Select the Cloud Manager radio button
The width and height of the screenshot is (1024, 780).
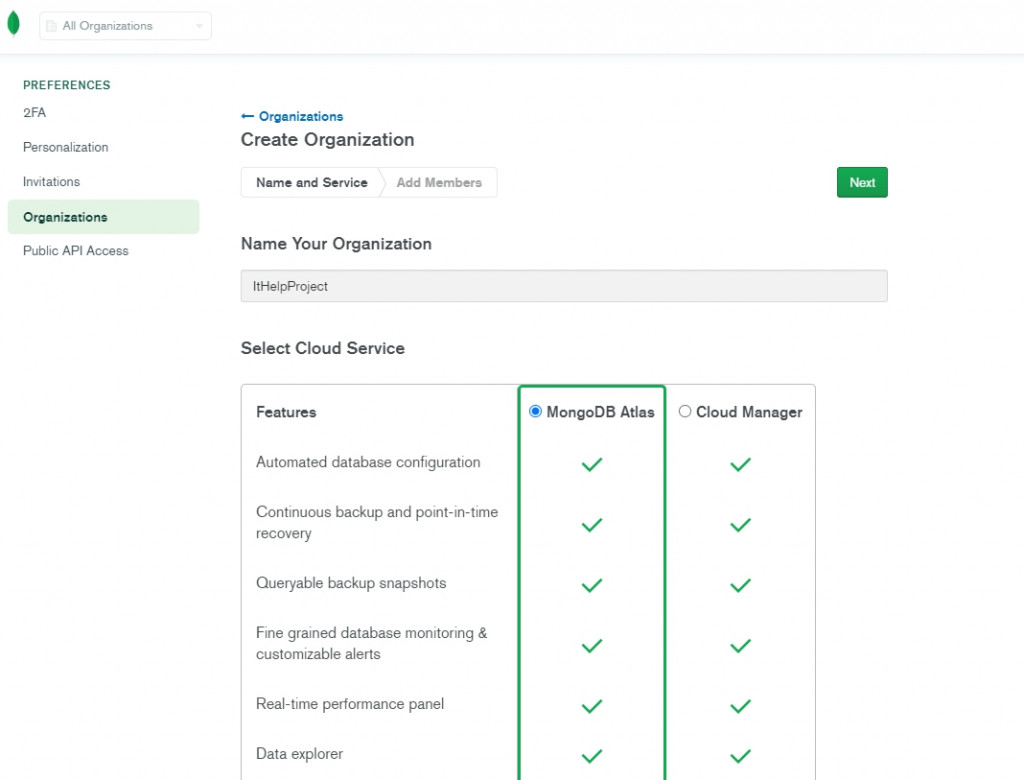point(685,411)
